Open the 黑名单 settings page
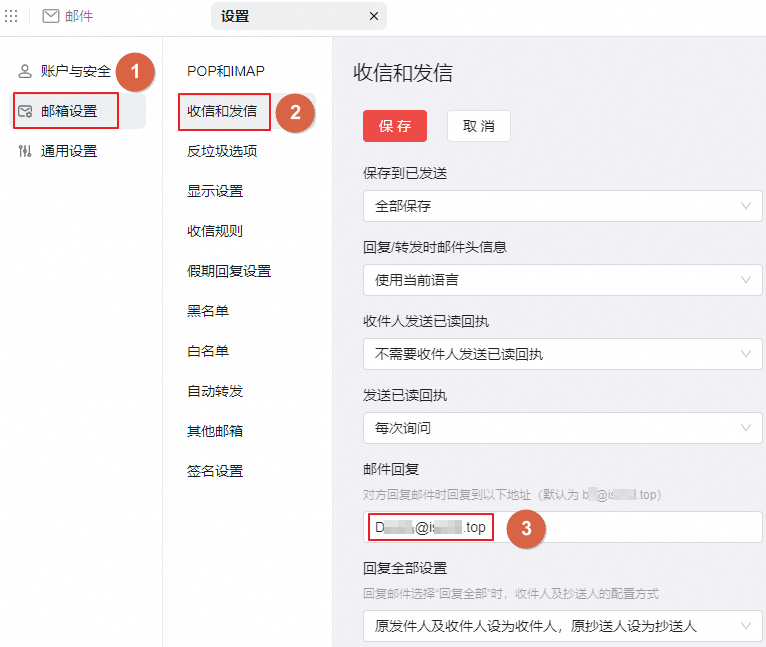This screenshot has height=647, width=766. tap(208, 311)
